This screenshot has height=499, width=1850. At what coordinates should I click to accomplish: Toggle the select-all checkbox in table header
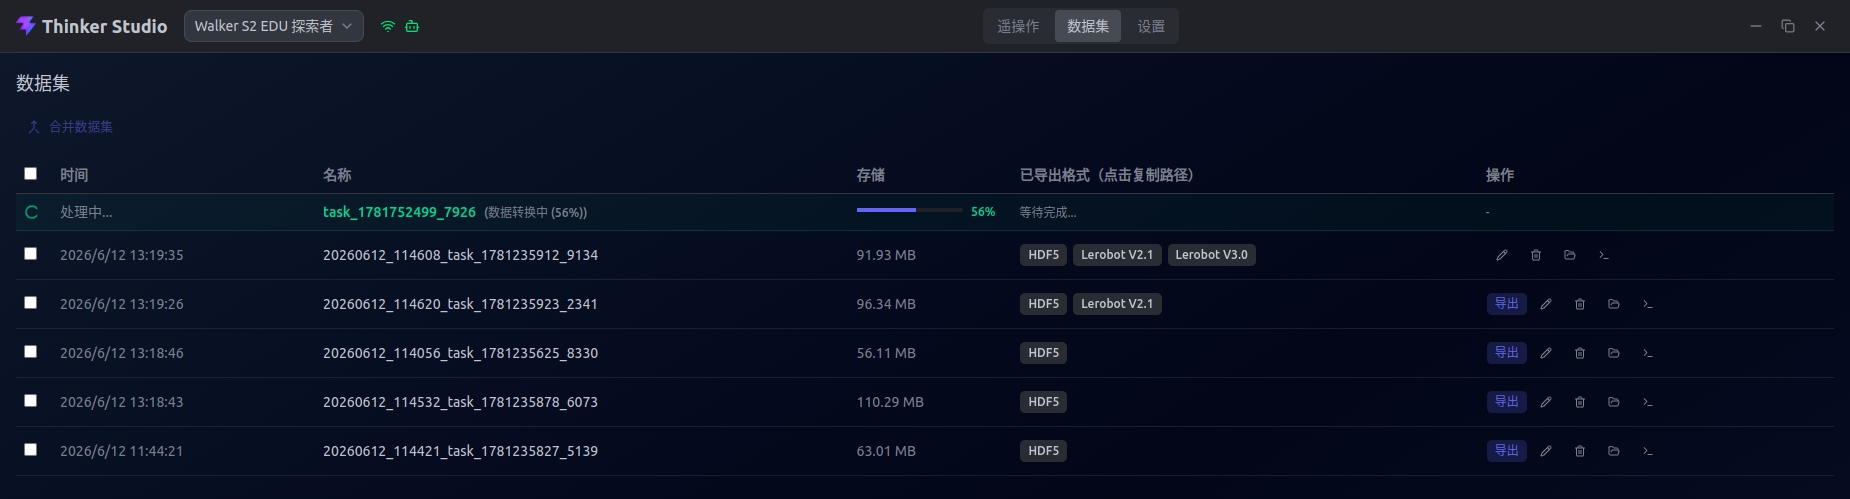point(30,174)
